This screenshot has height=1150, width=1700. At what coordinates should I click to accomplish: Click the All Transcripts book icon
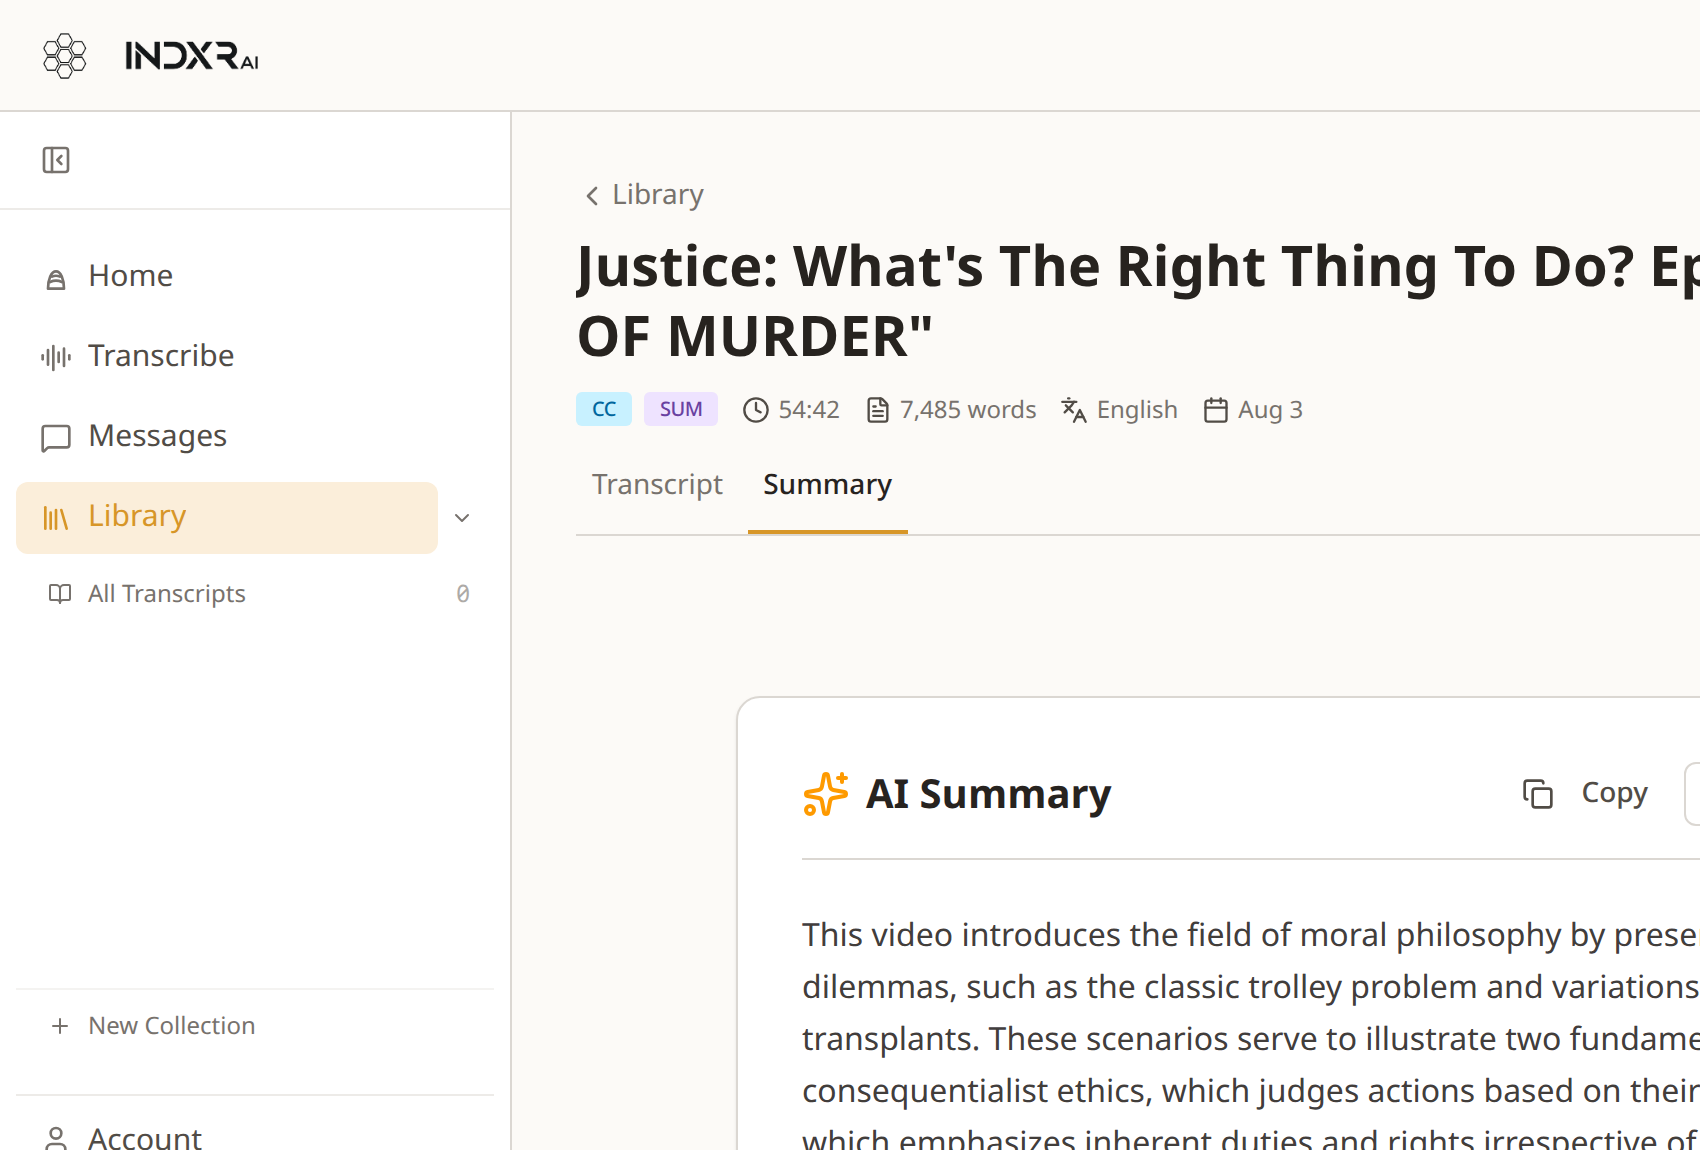click(60, 594)
